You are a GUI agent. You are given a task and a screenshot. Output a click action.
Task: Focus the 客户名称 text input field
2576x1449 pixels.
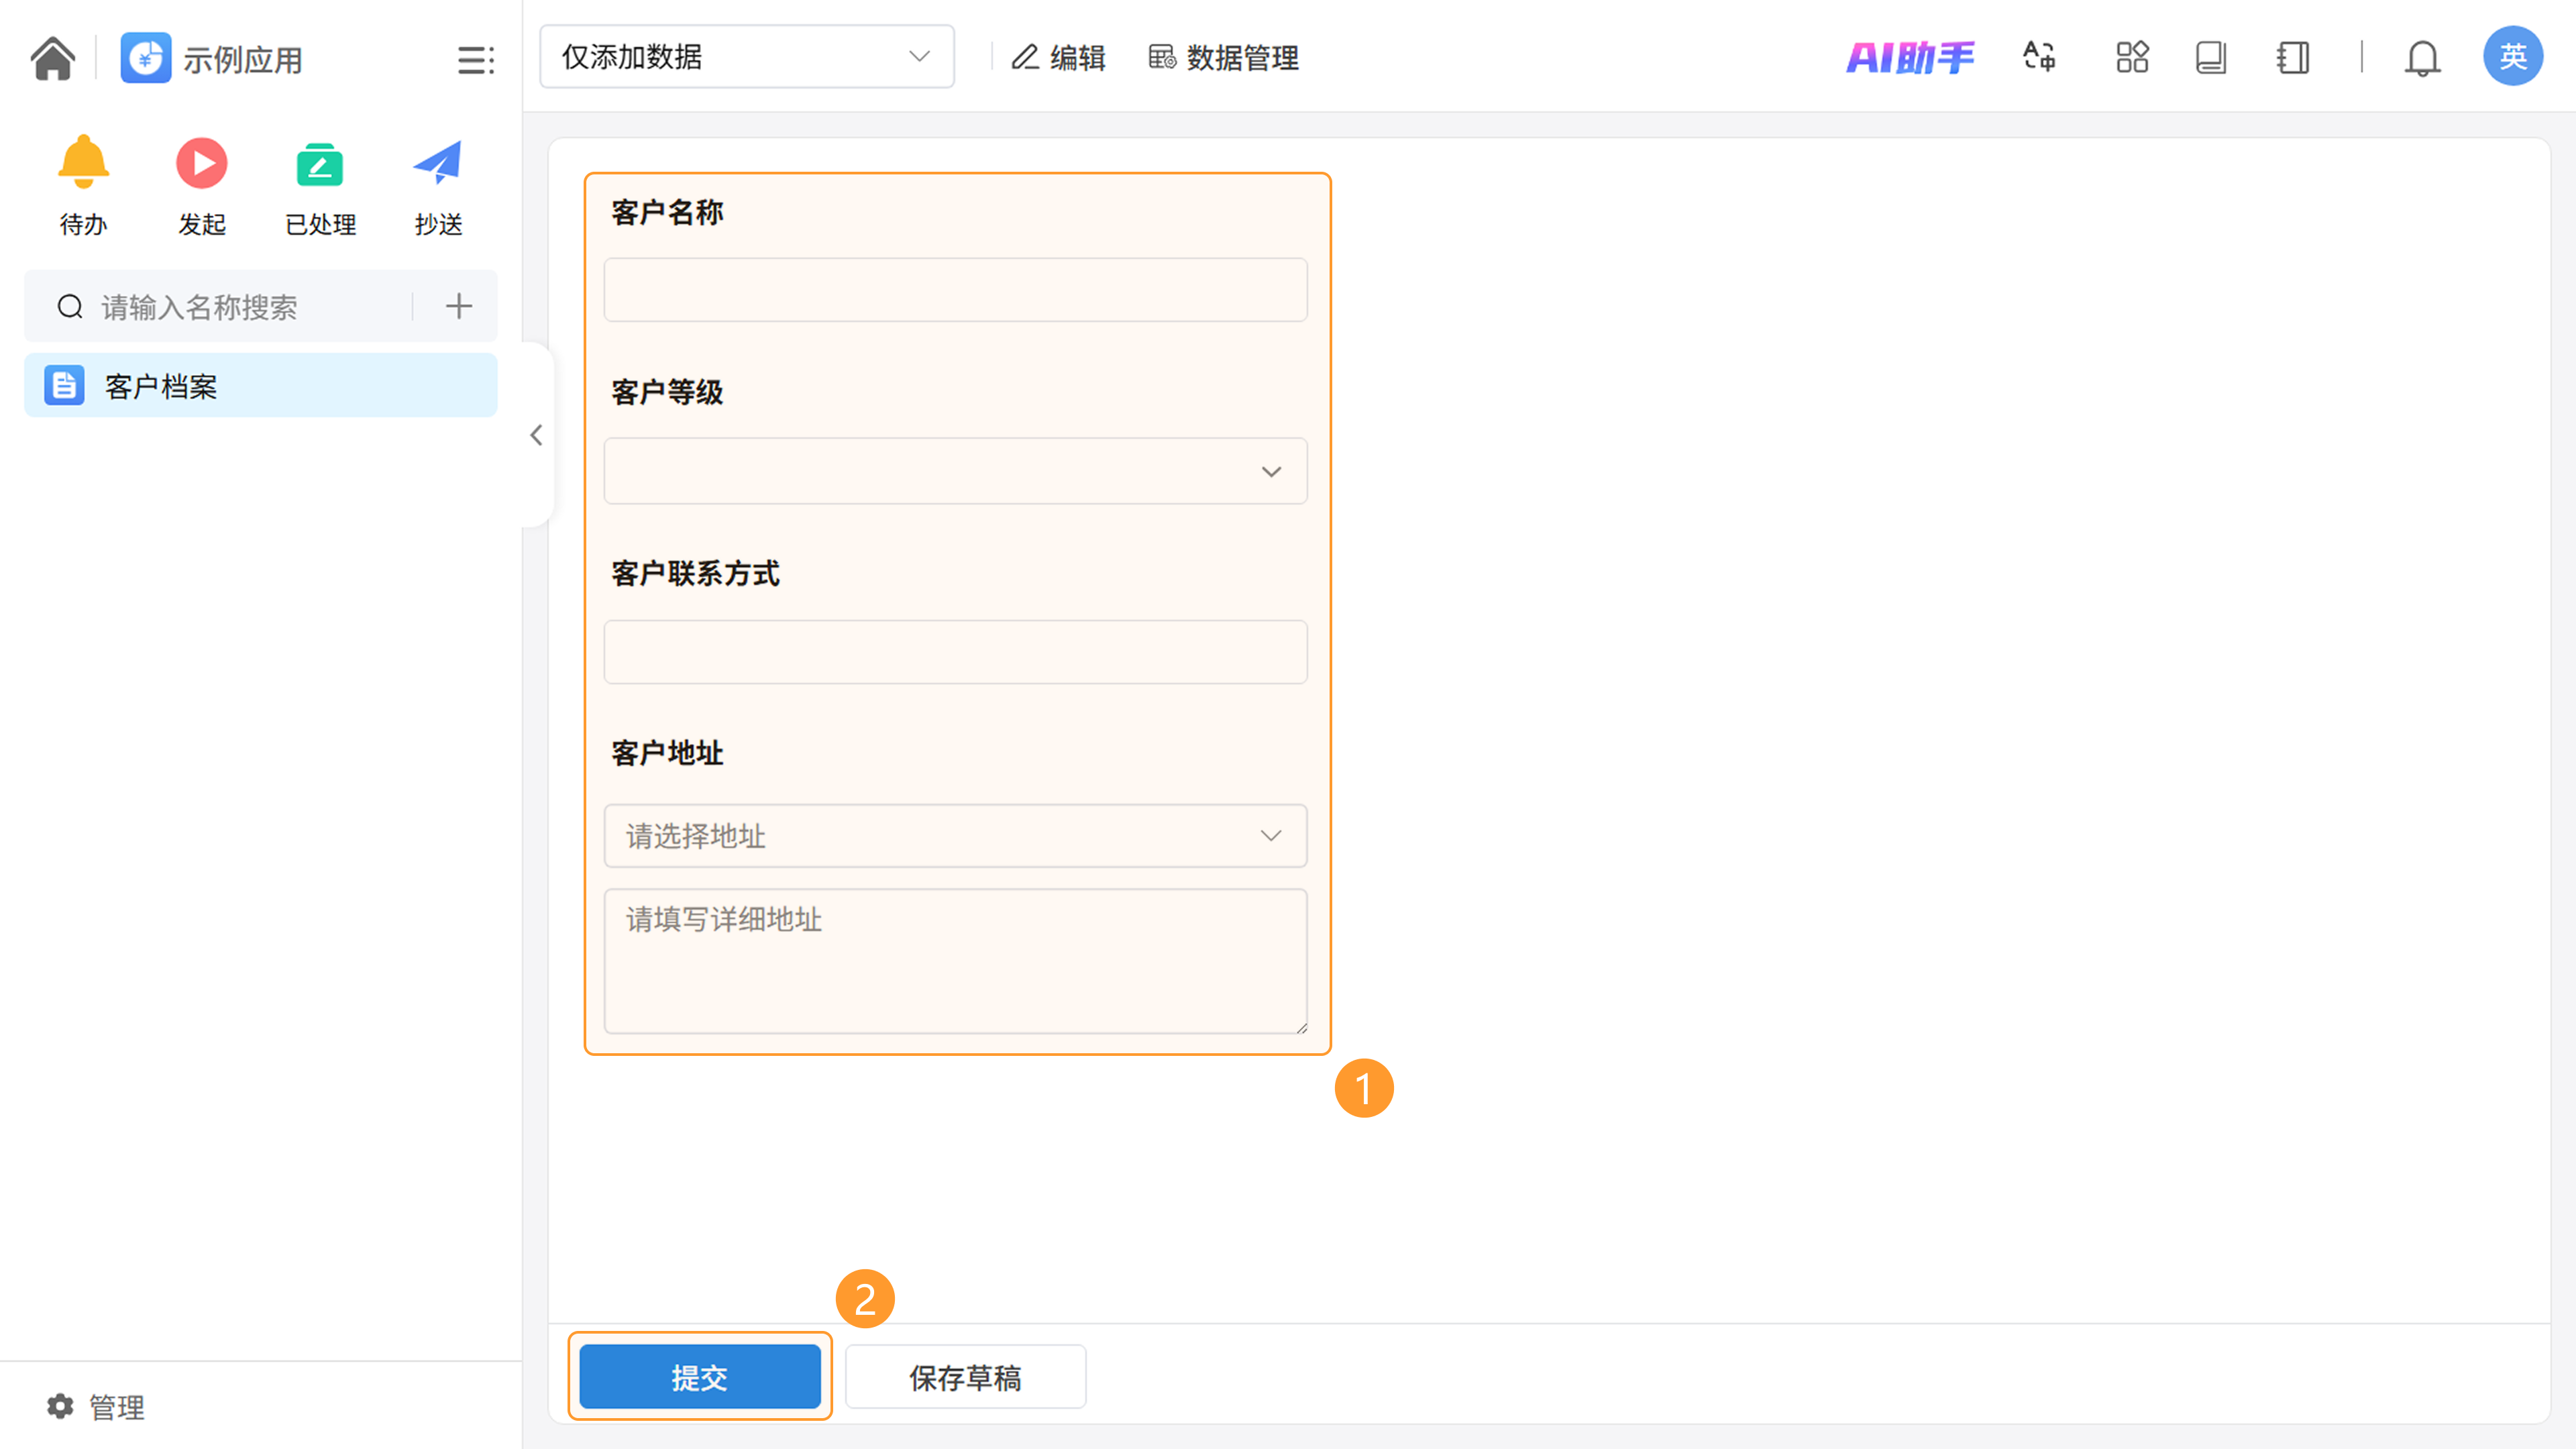[955, 290]
